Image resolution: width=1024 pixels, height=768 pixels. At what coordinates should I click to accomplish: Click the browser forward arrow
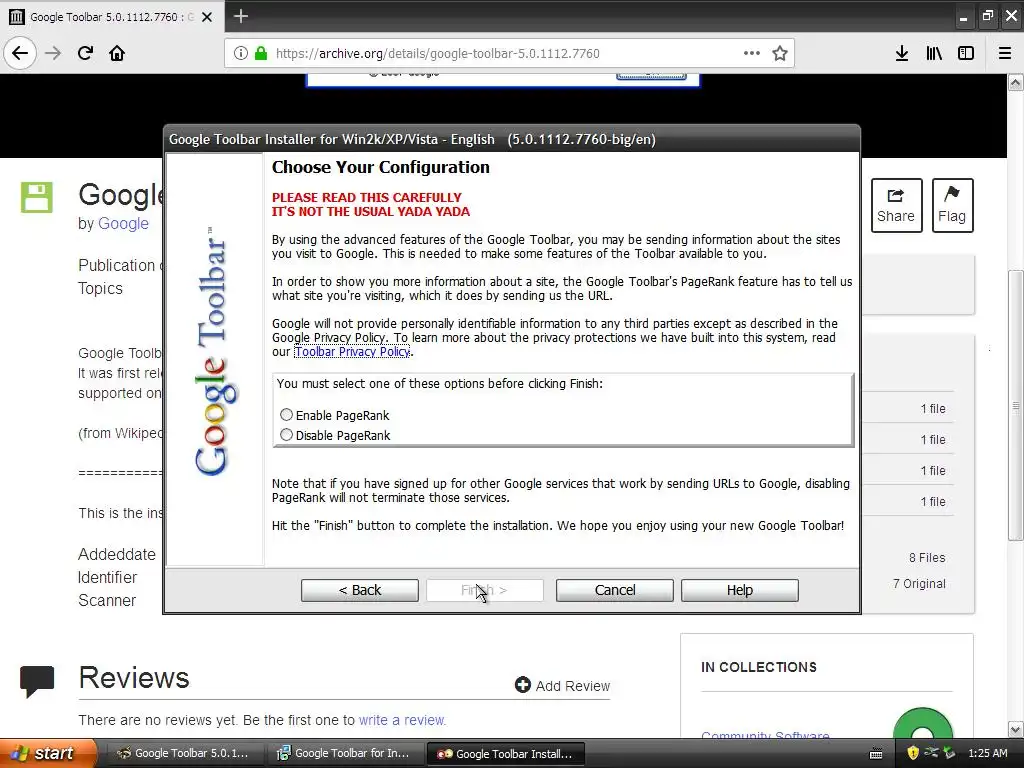(54, 53)
